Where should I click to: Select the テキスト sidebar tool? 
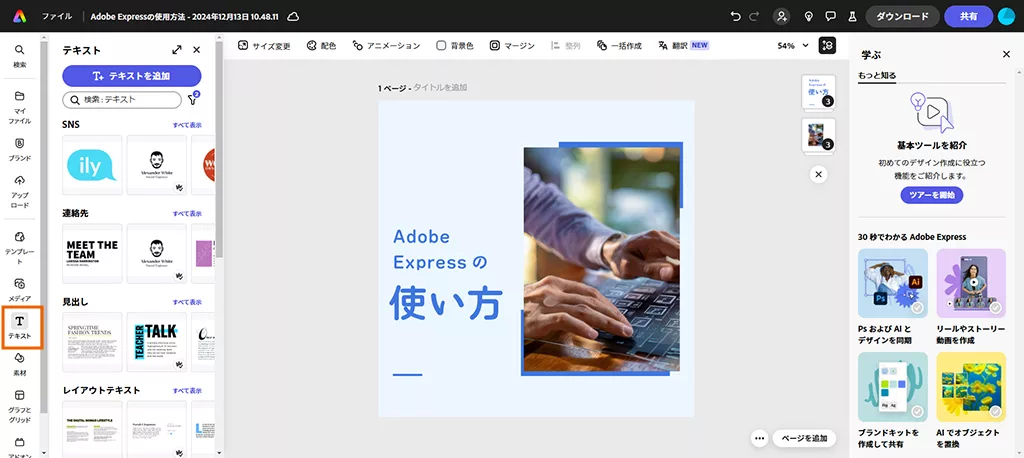point(20,327)
